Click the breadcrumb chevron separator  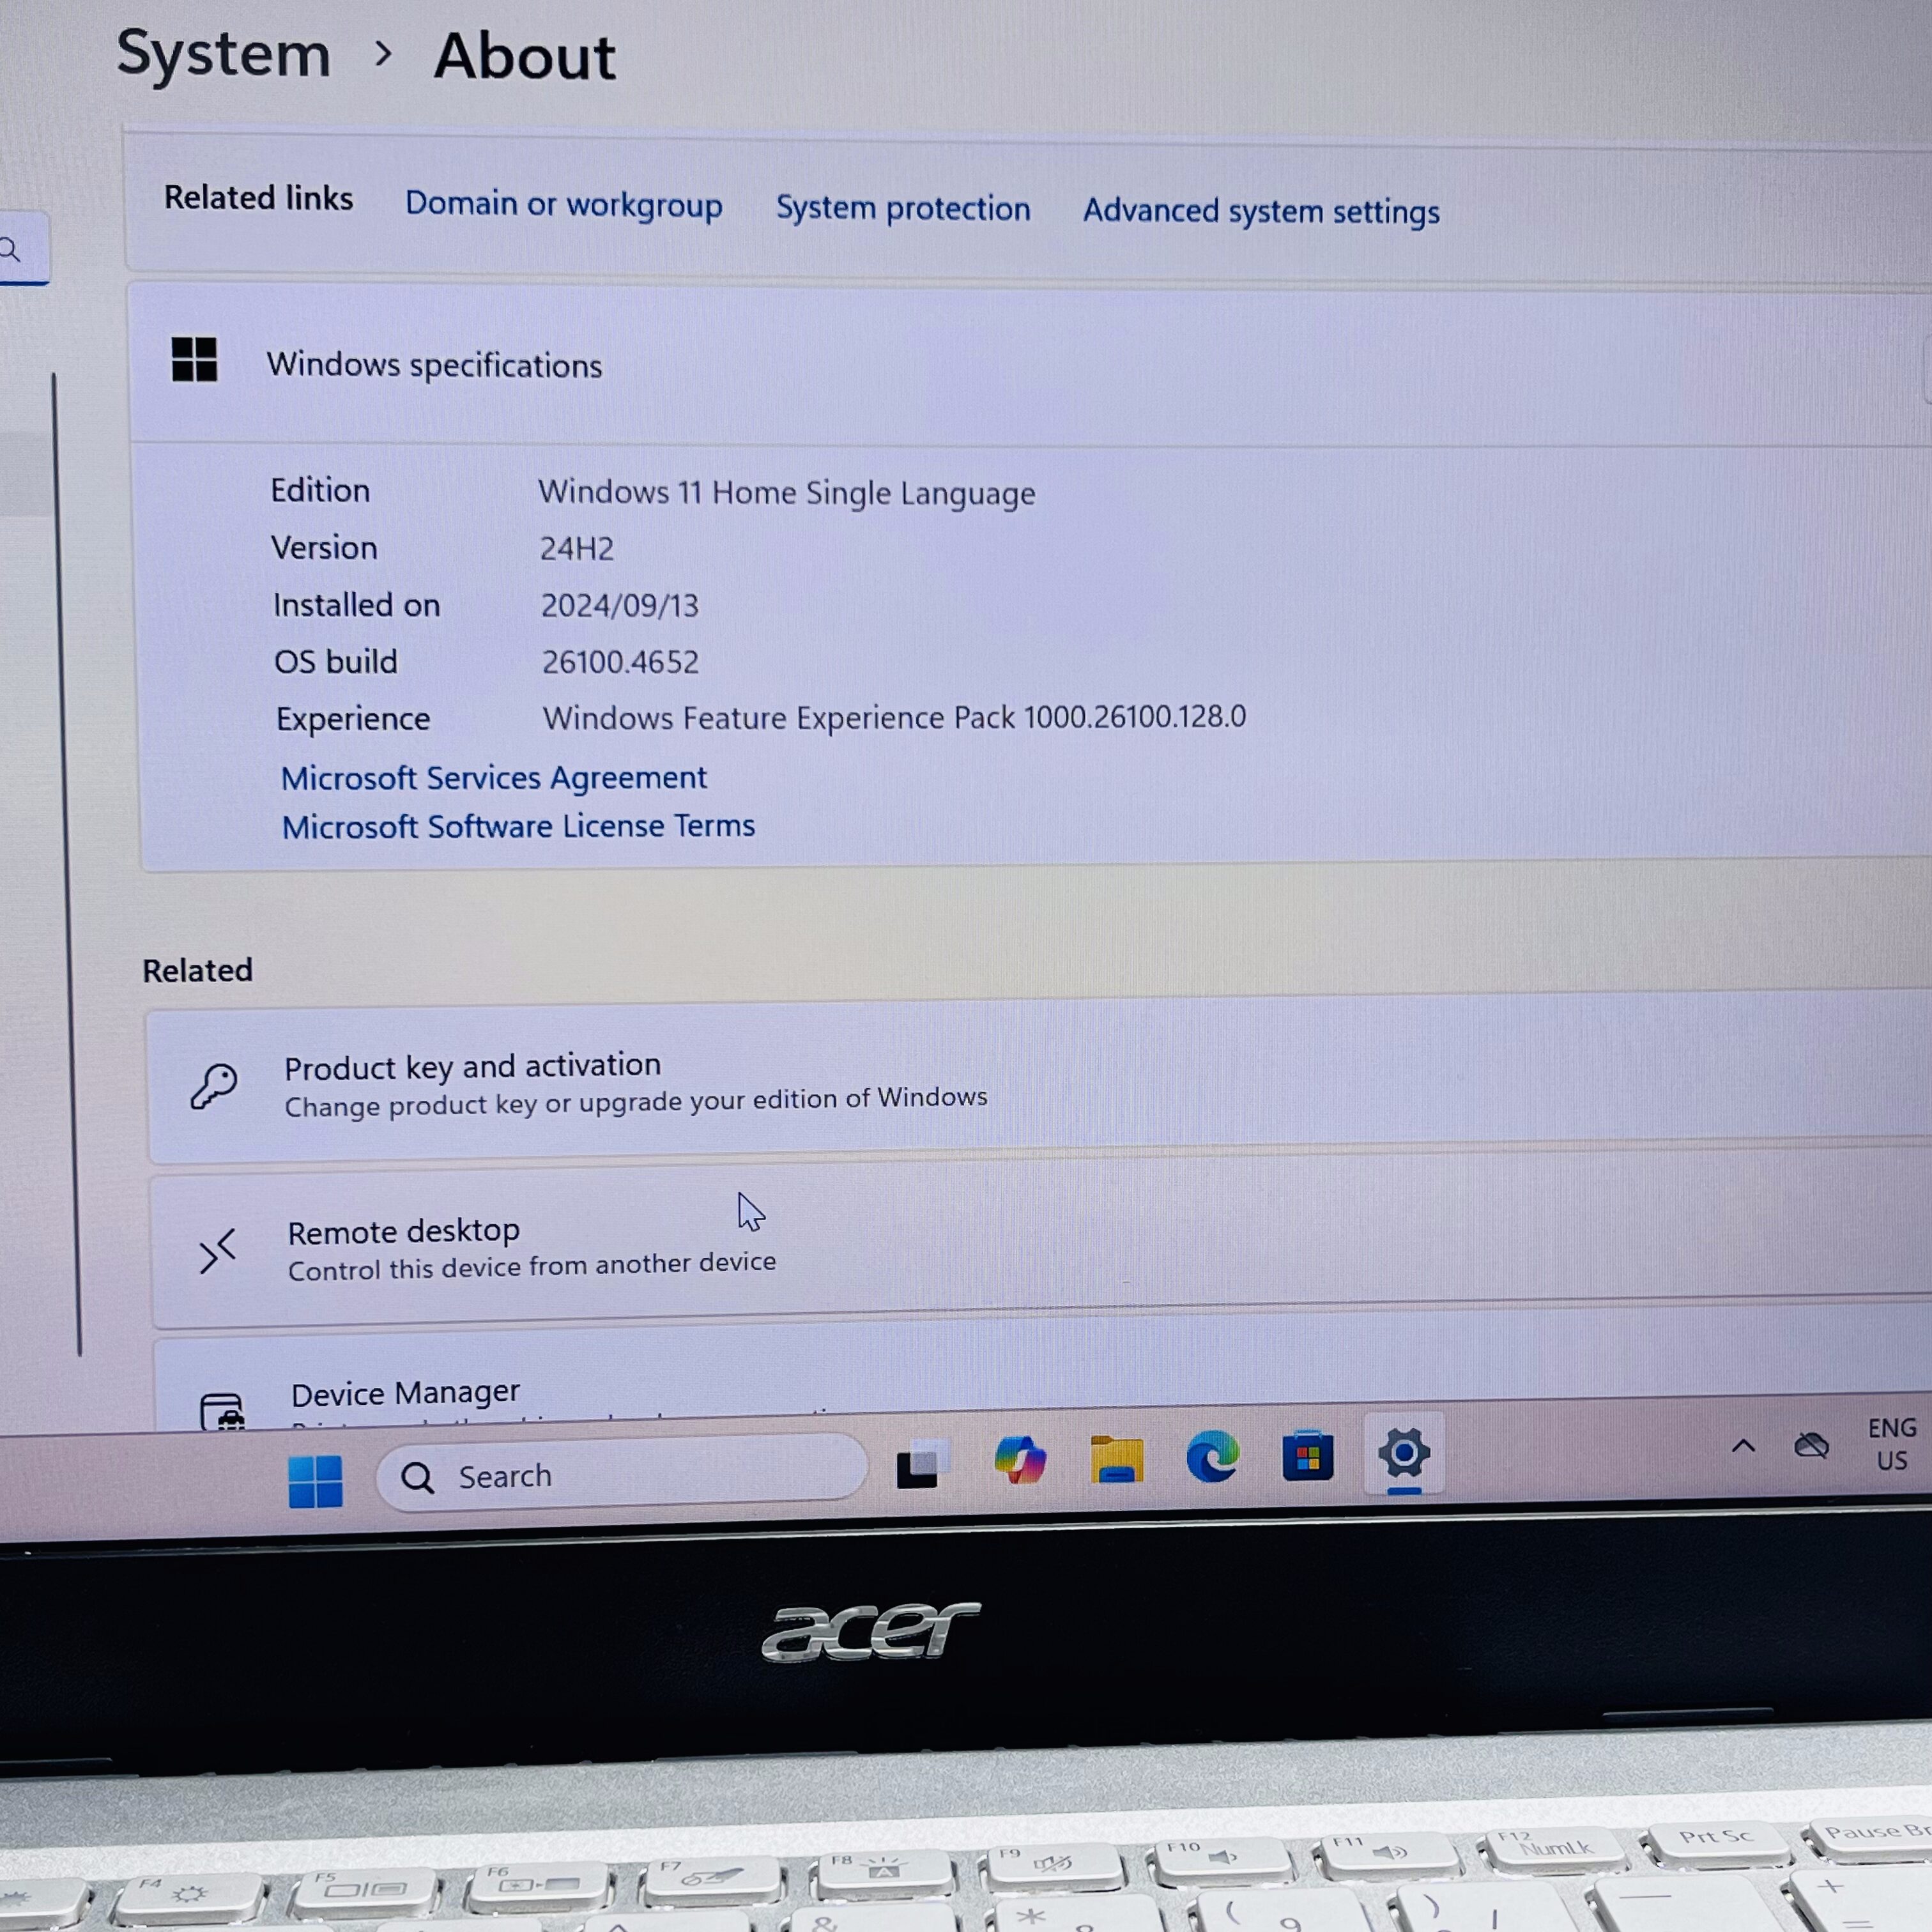tap(383, 53)
